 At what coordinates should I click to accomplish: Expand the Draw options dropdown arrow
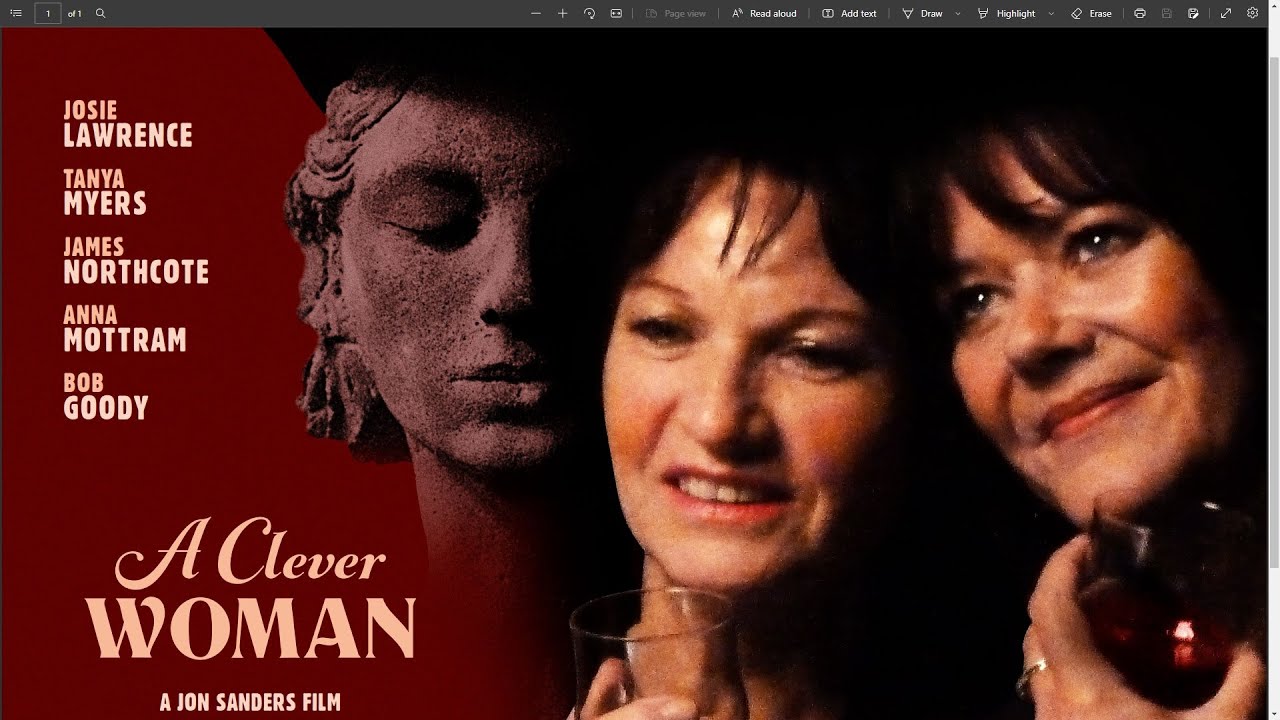pos(958,13)
